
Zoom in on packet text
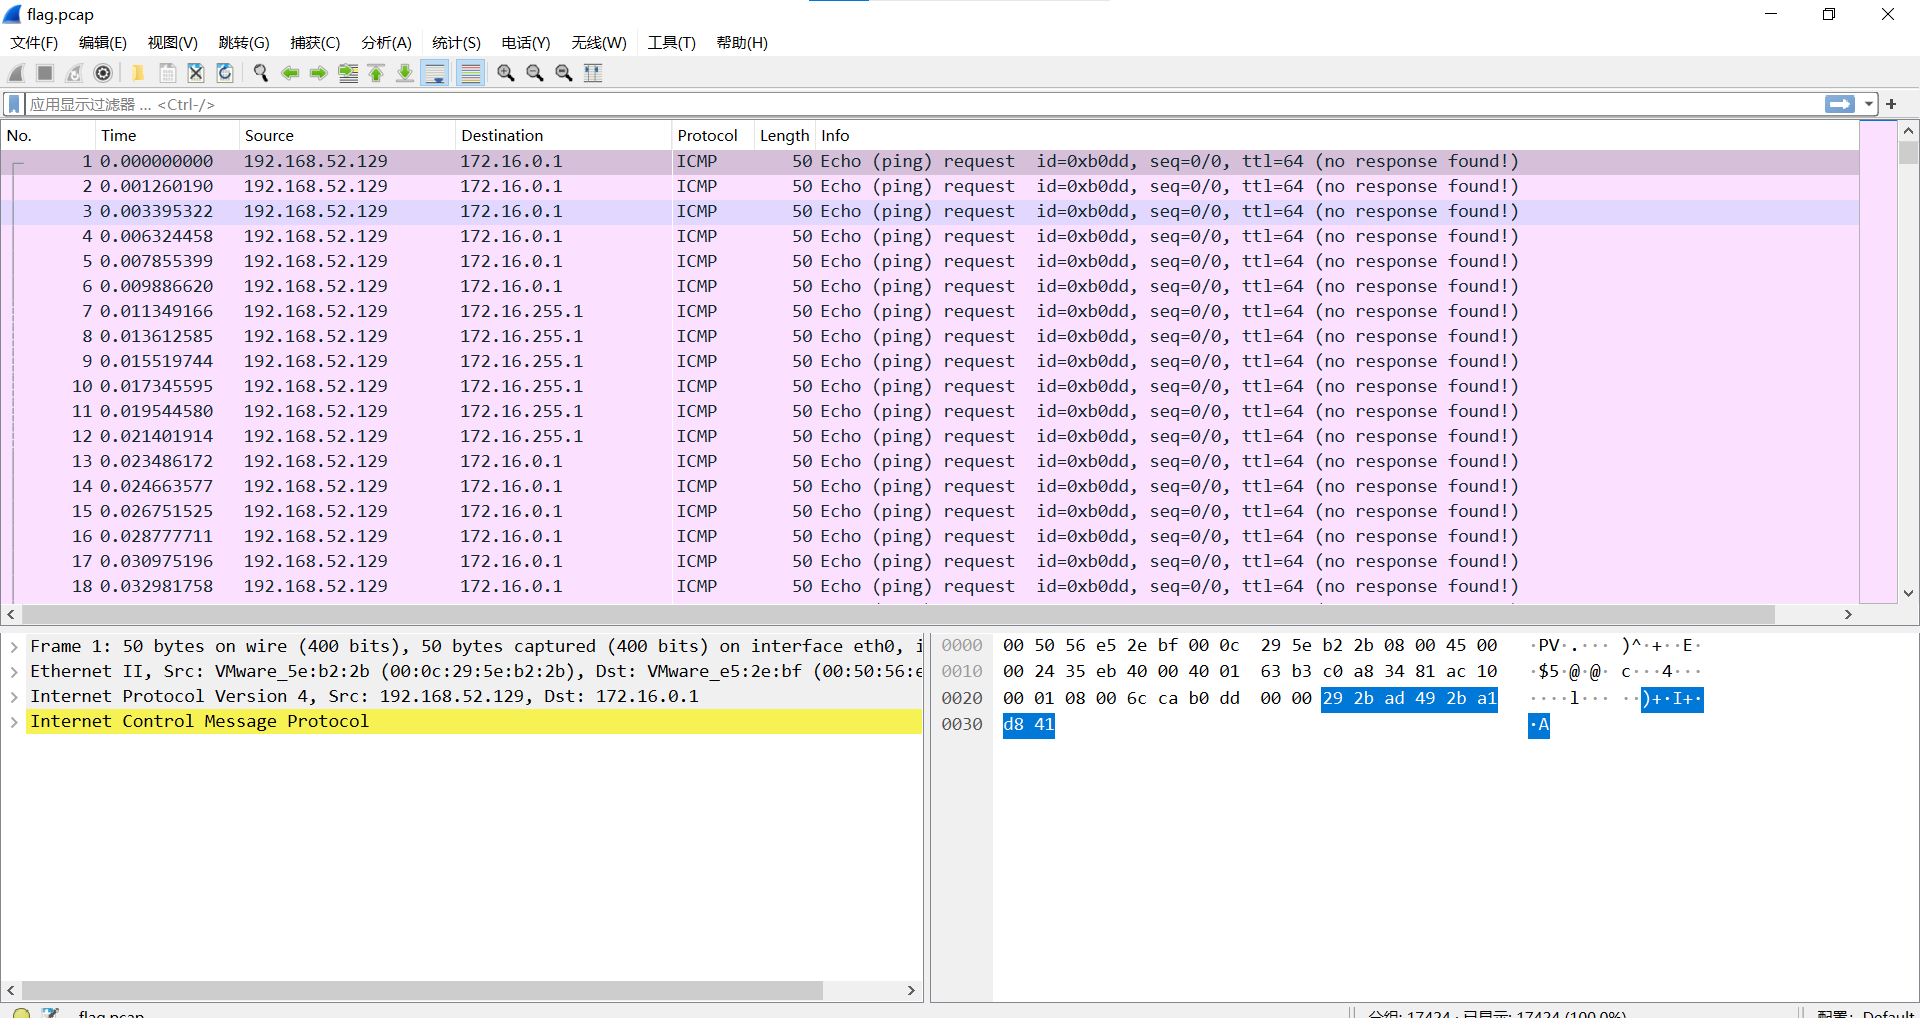[x=506, y=73]
